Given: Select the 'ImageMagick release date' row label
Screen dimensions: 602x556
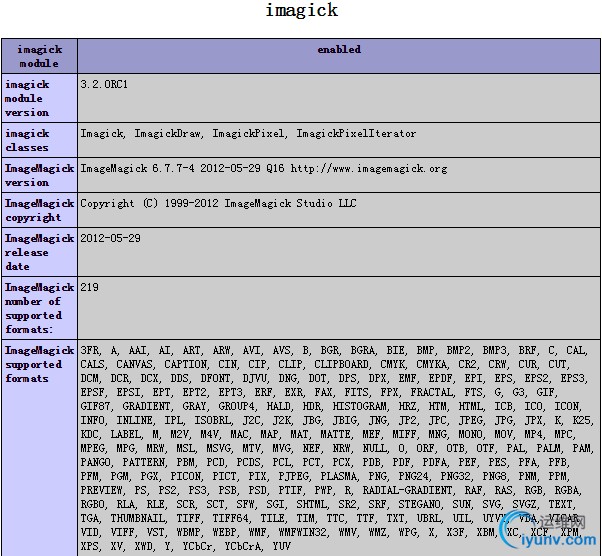Looking at the screenshot, I should [x=39, y=252].
